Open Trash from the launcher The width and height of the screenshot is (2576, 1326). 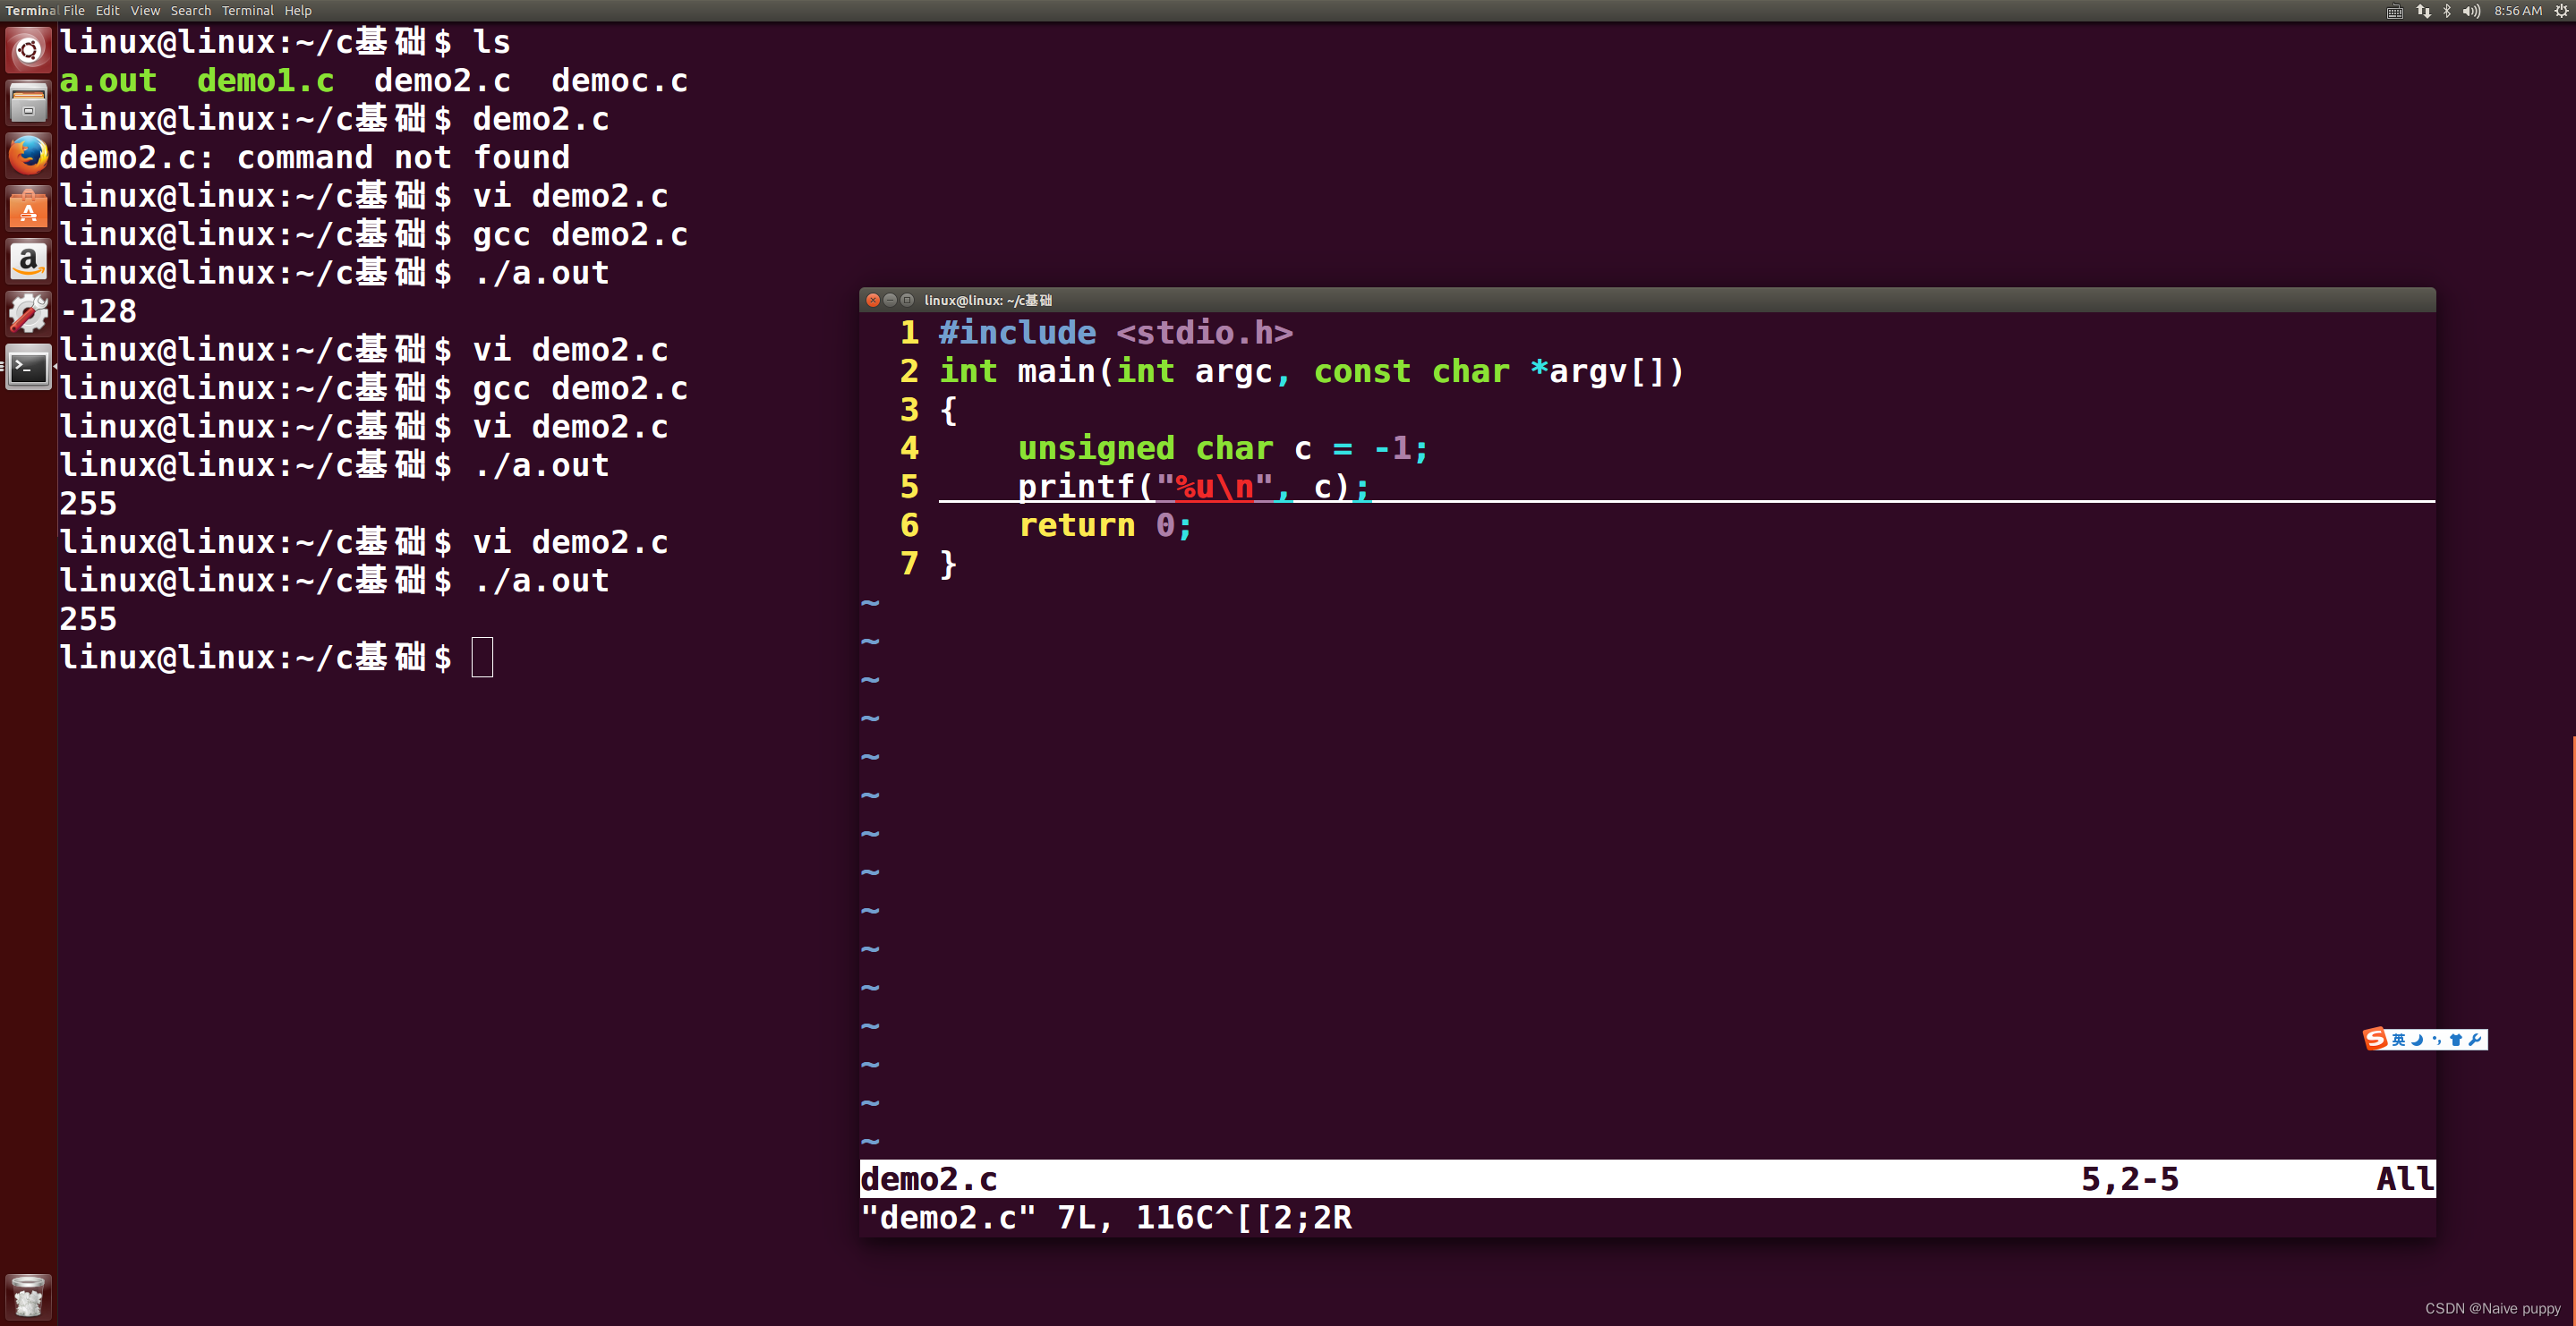pos(28,1296)
